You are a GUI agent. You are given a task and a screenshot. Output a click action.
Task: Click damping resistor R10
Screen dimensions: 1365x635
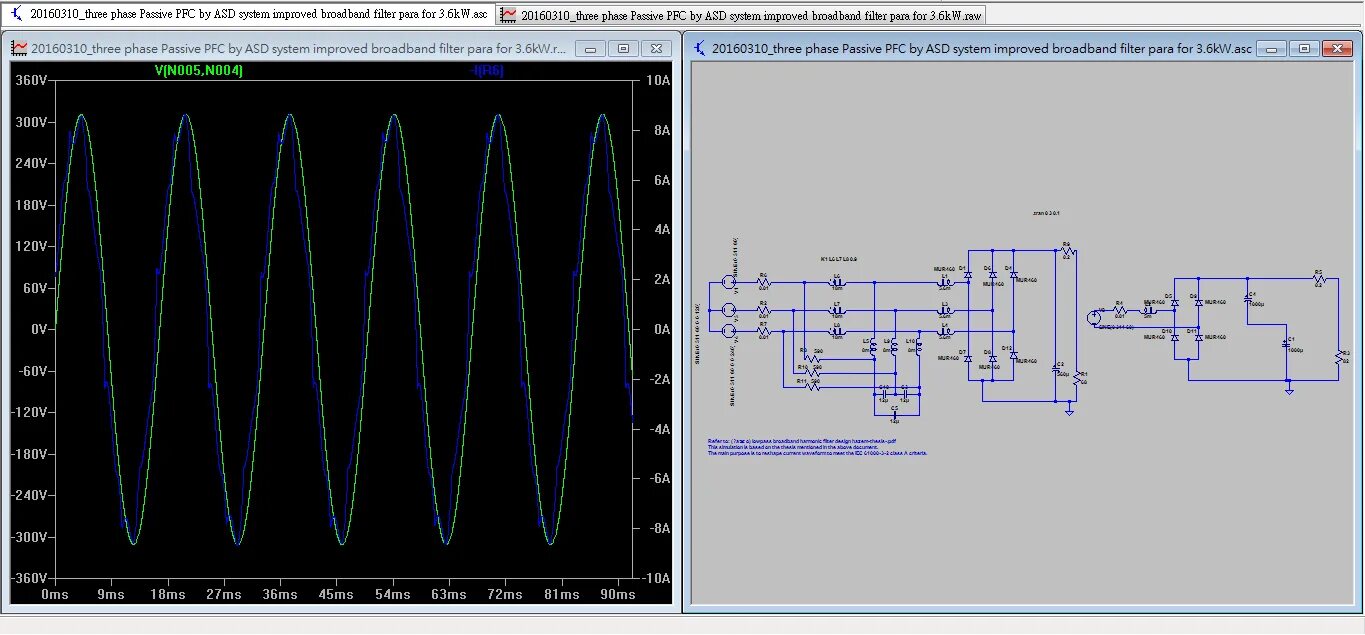point(812,373)
